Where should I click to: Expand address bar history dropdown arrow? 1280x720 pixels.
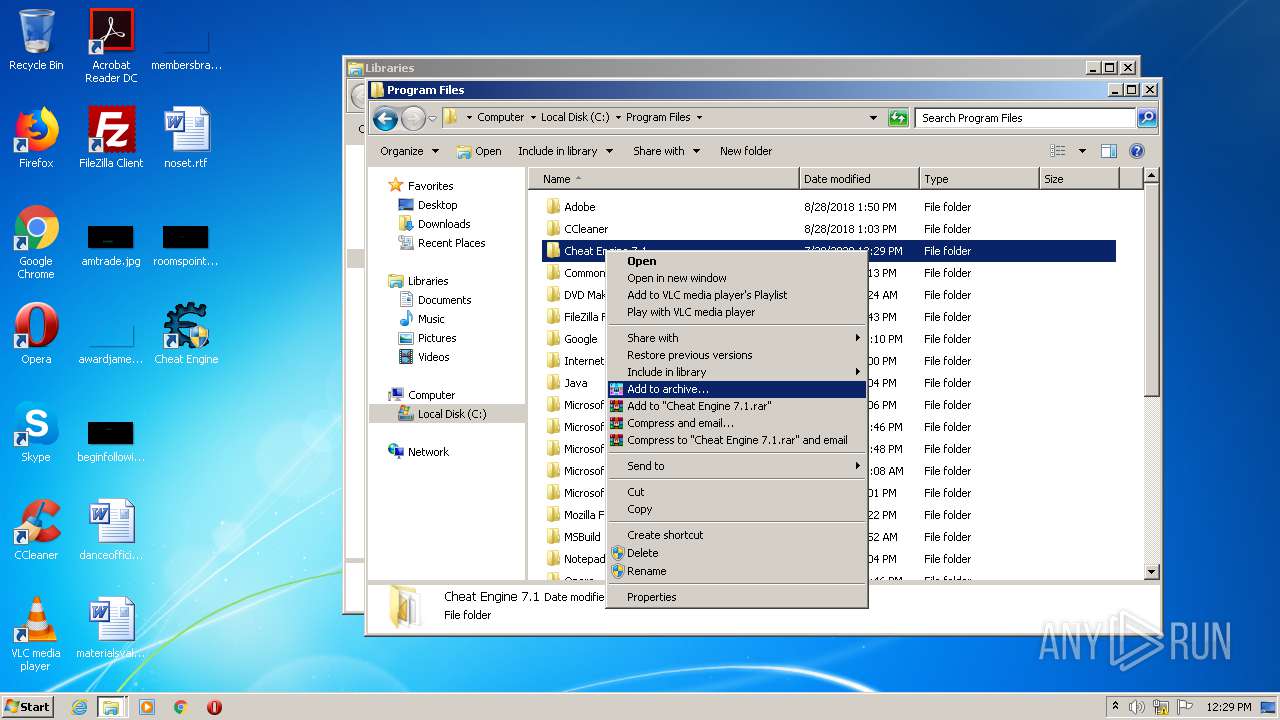tap(873, 118)
